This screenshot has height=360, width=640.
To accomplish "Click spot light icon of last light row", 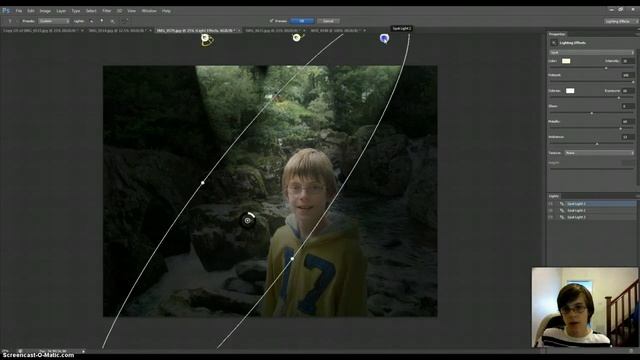I will (562, 218).
